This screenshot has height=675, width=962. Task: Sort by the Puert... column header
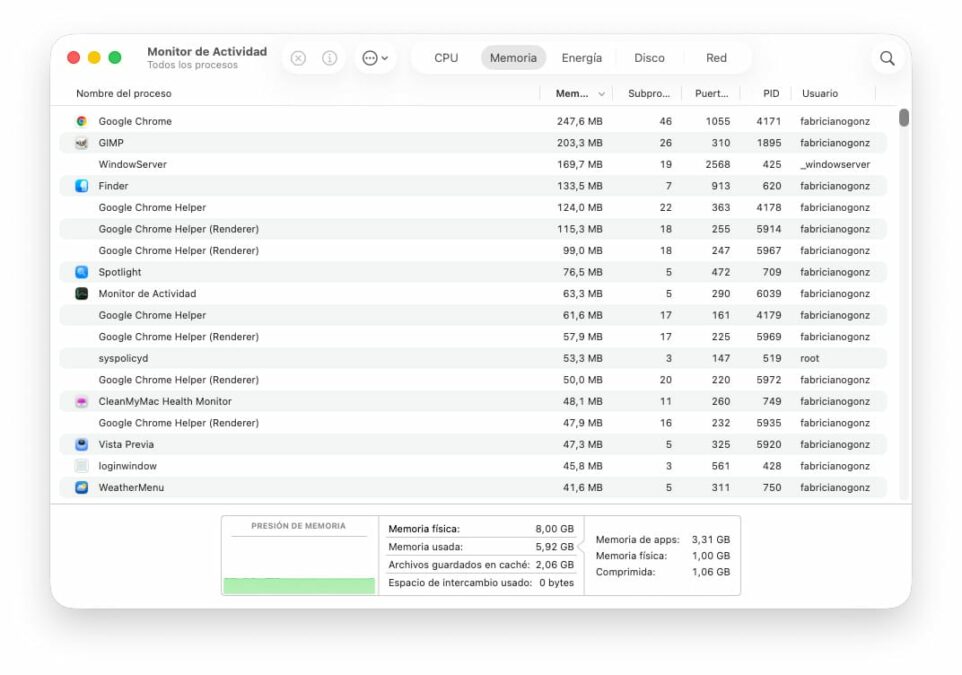(711, 93)
